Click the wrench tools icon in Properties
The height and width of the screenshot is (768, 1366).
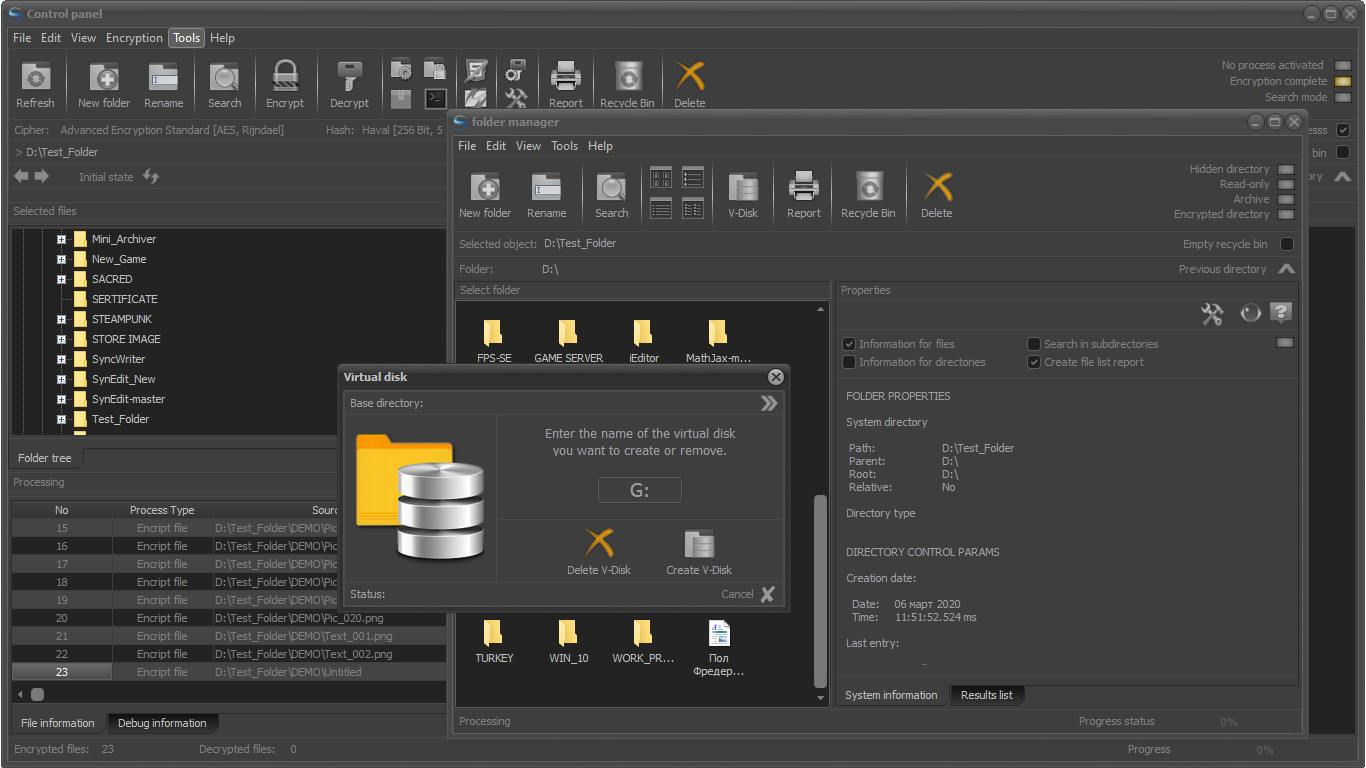click(x=1212, y=314)
